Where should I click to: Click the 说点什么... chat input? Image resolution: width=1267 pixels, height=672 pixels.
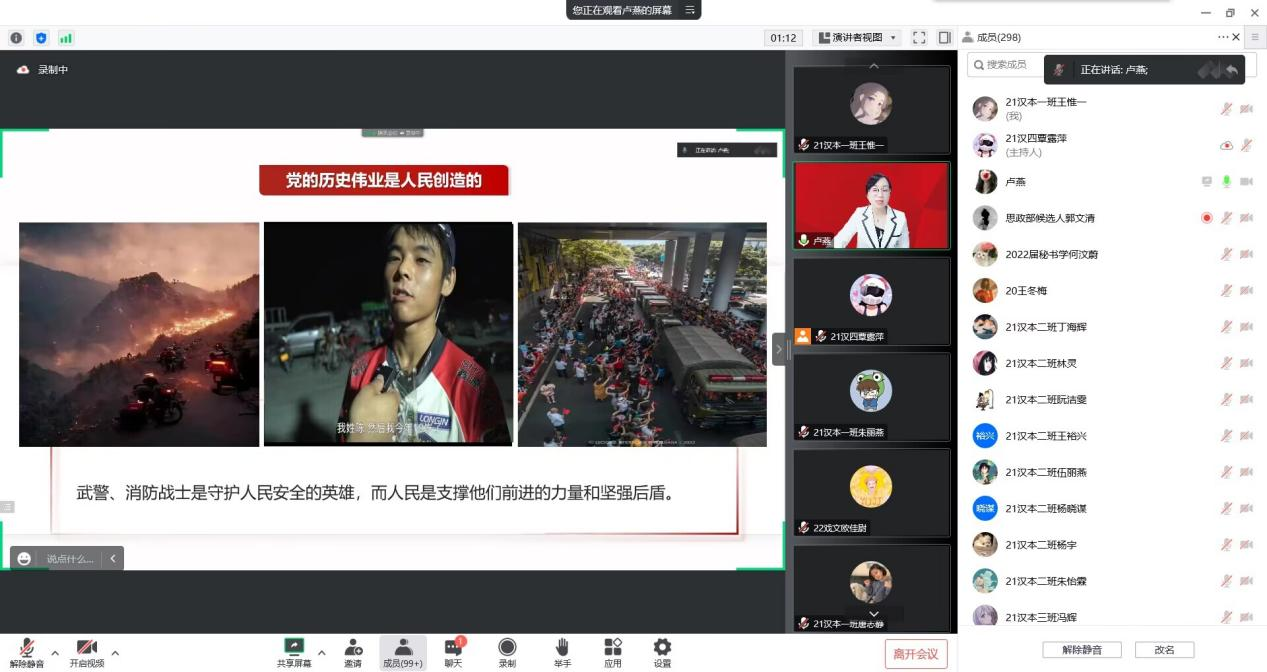pyautogui.click(x=70, y=558)
